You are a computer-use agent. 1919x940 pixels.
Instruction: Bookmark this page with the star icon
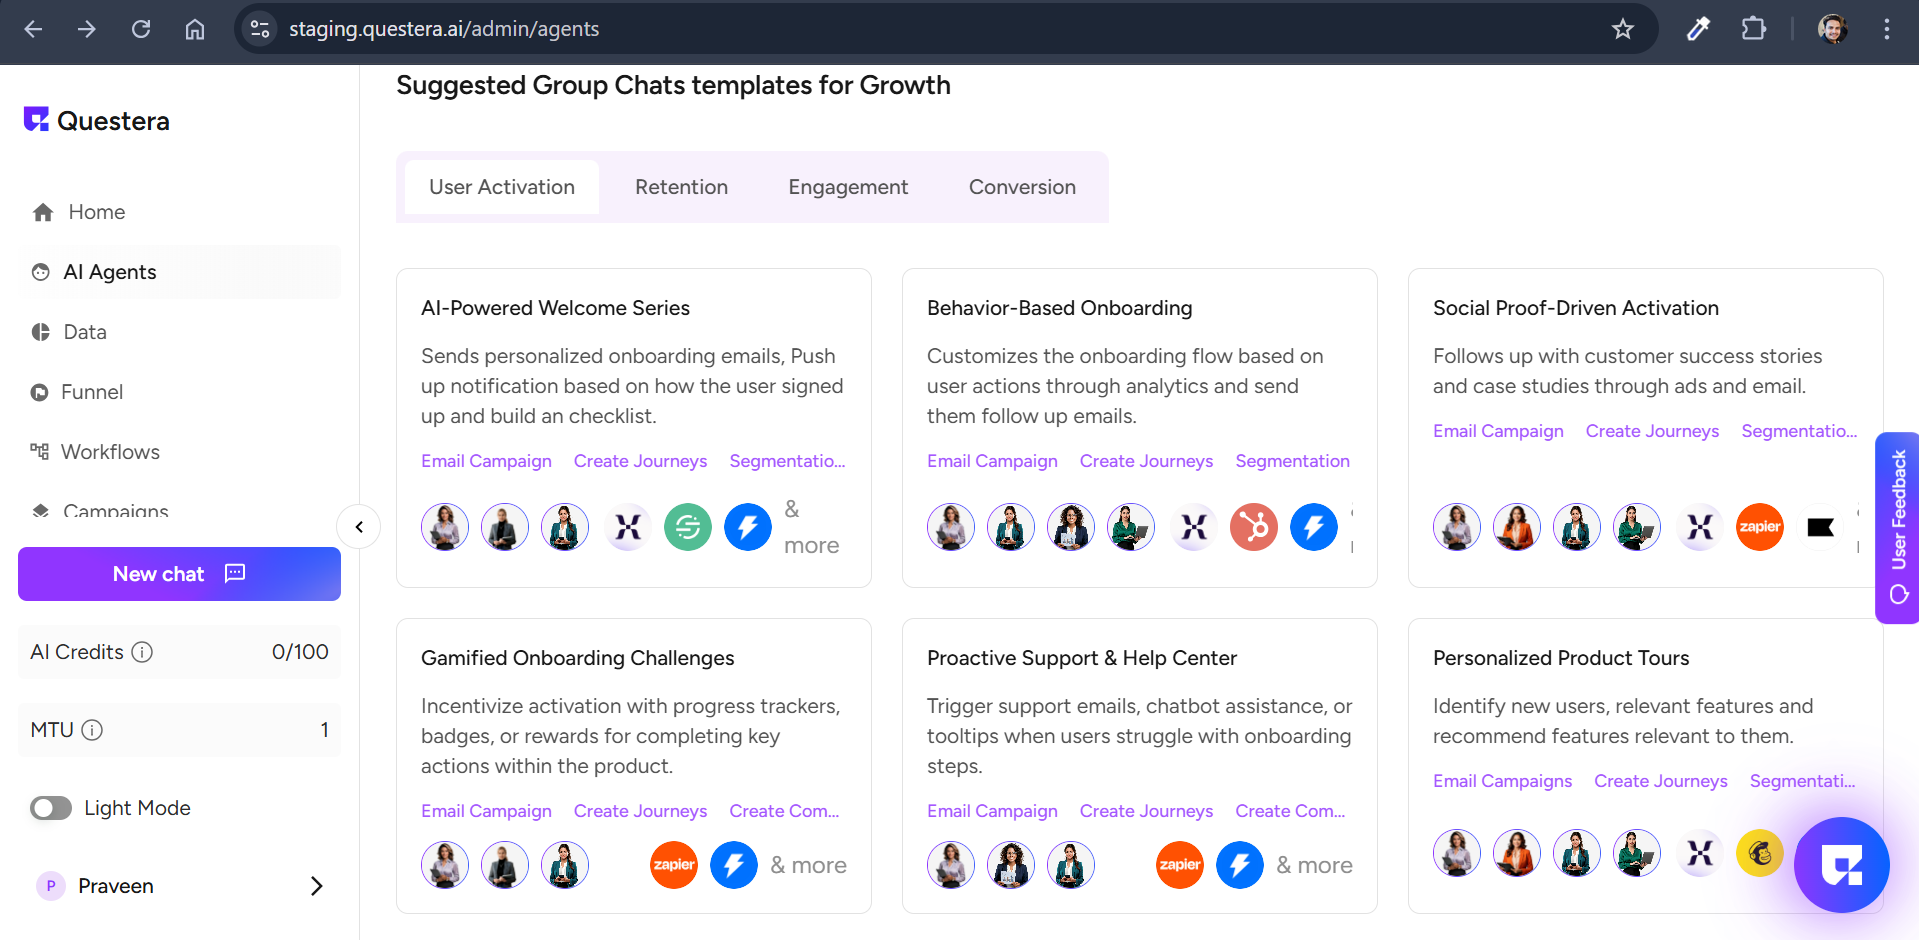(x=1622, y=29)
